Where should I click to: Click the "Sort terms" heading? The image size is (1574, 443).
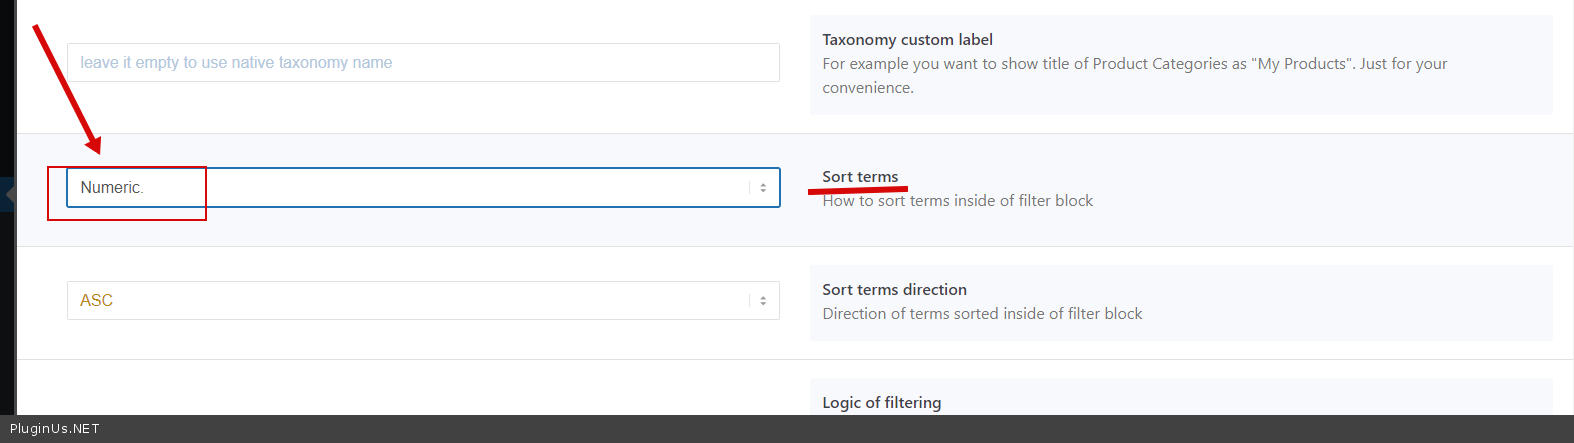click(860, 177)
